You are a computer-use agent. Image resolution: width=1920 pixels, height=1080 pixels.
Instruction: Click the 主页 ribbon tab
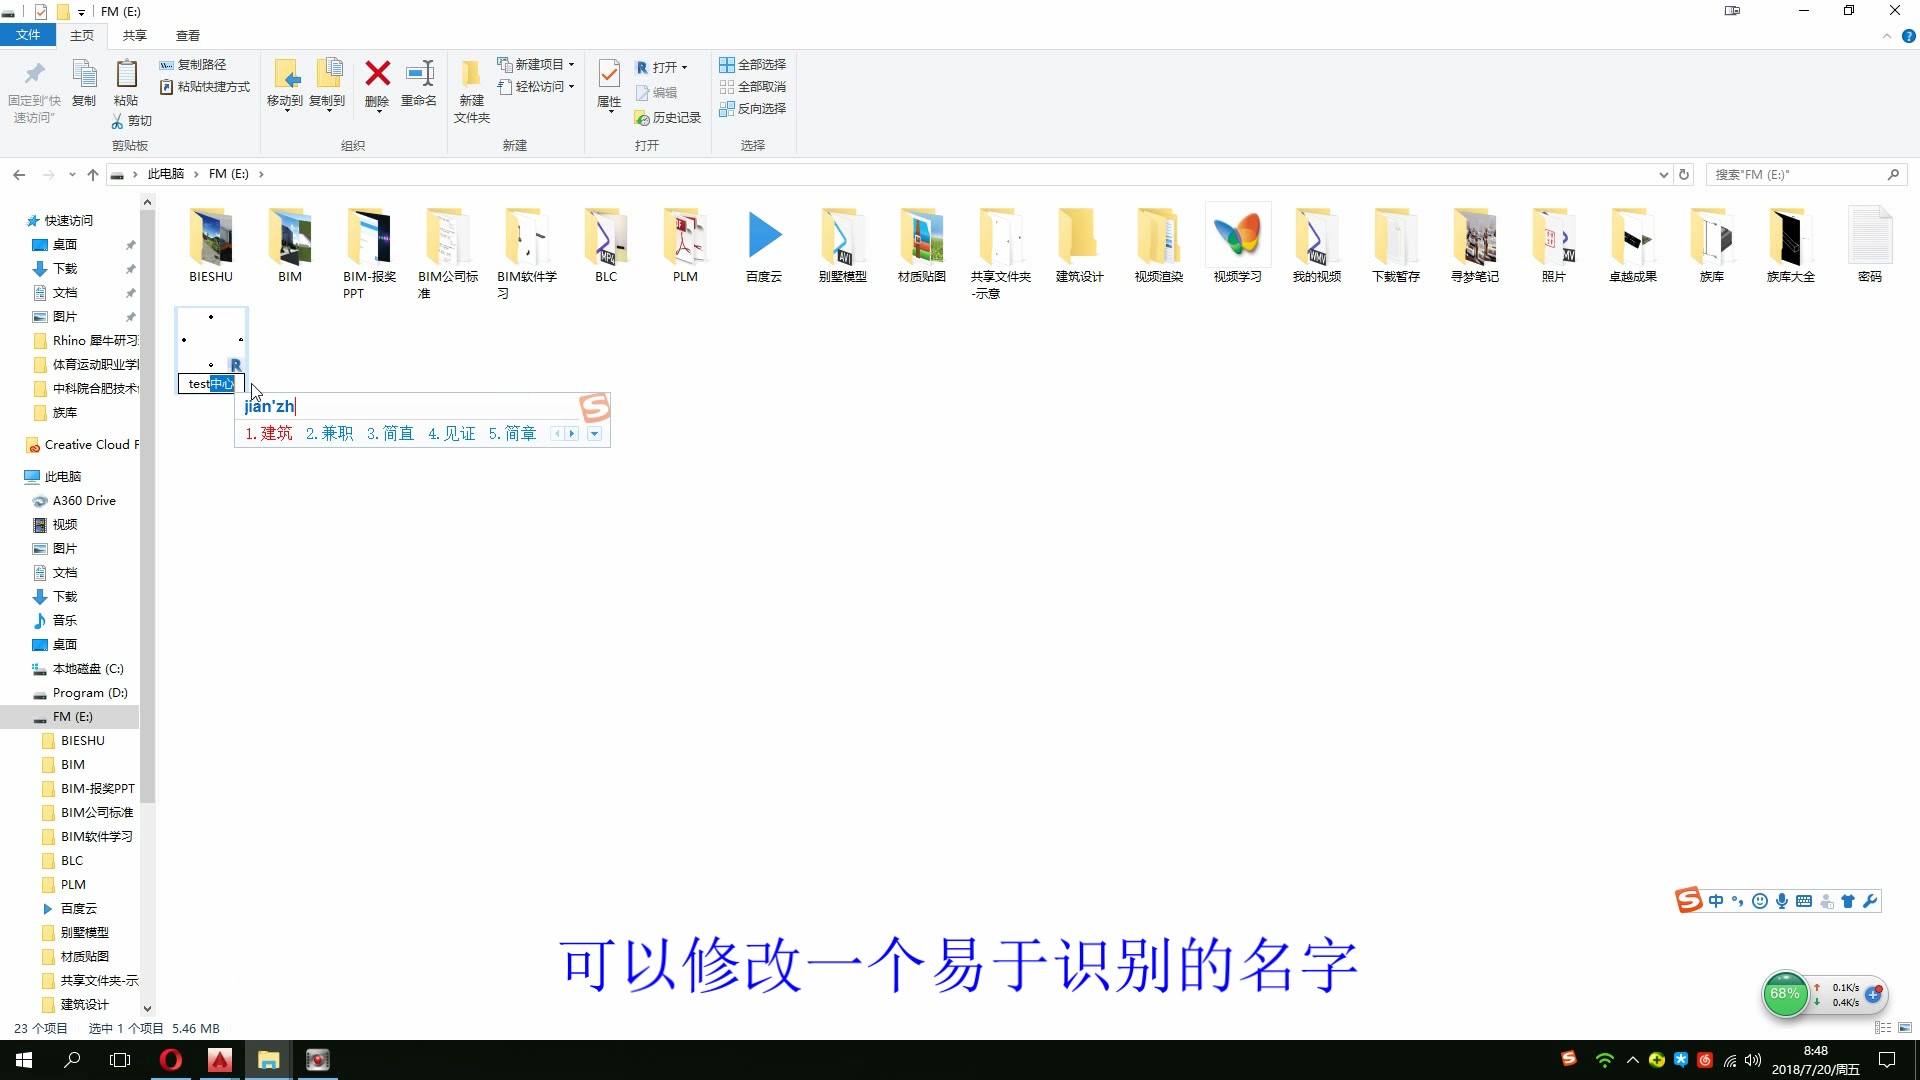(82, 34)
